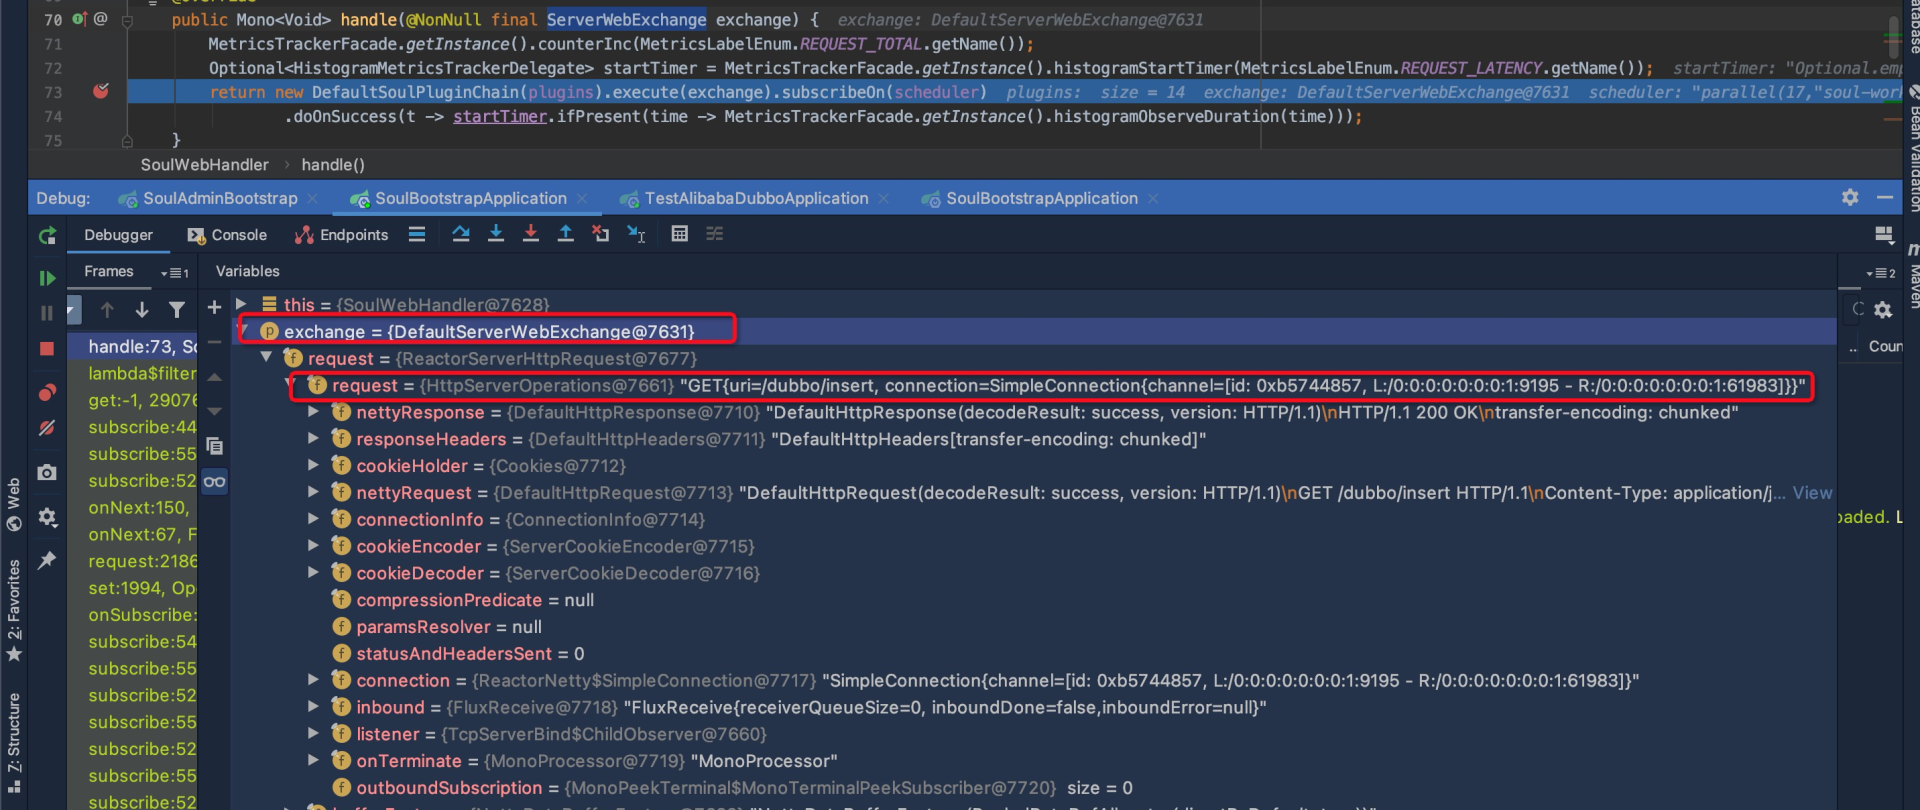Open the thread selector dropdown
Viewport: 1920px width, 810px height.
[72, 310]
